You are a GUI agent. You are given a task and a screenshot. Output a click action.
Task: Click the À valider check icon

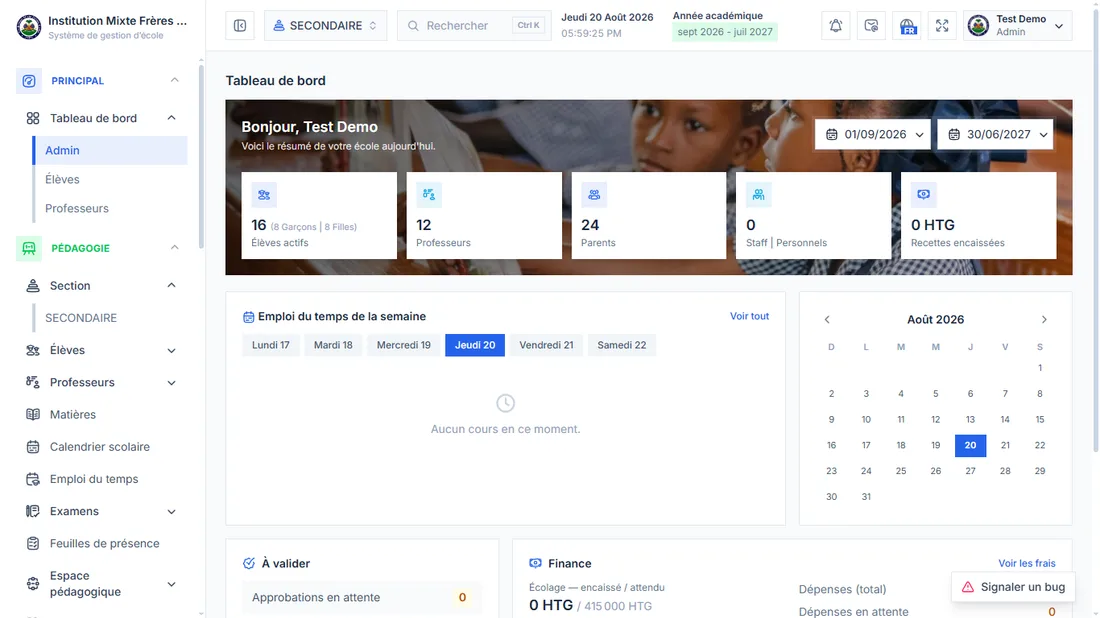(x=249, y=563)
